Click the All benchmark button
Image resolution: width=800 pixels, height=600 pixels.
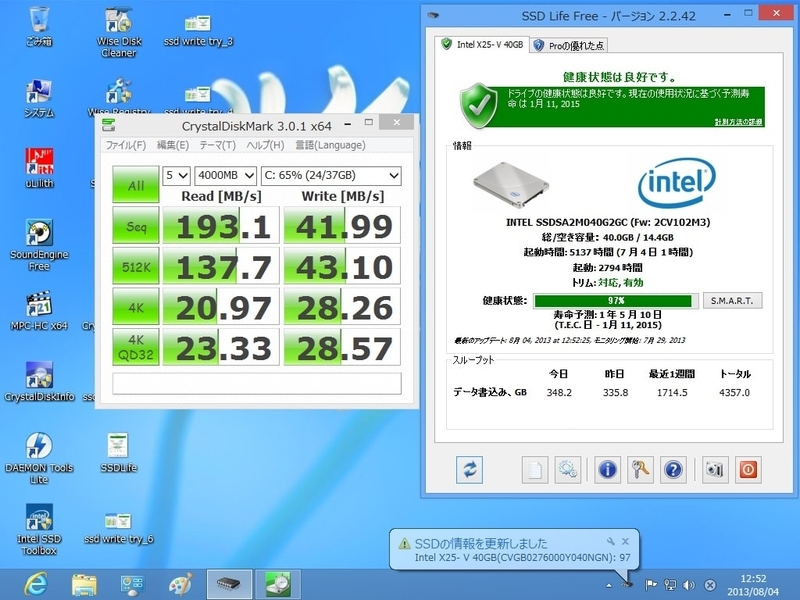coord(136,185)
